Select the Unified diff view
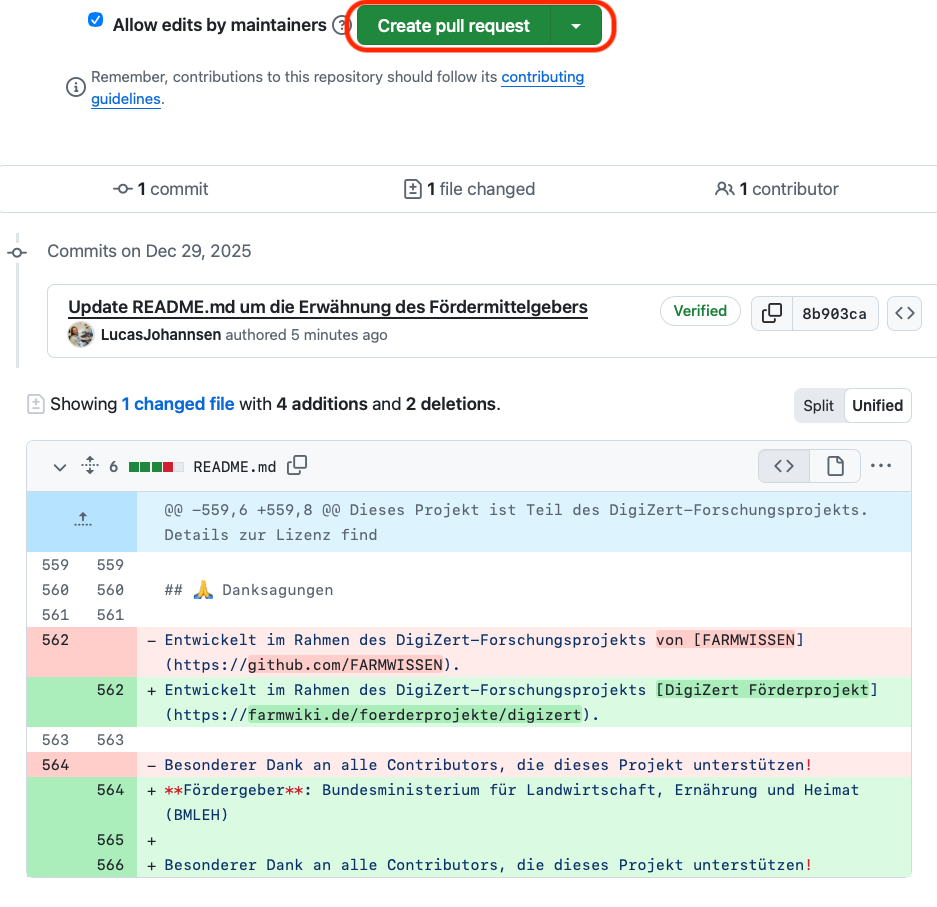937x907 pixels. 877,406
